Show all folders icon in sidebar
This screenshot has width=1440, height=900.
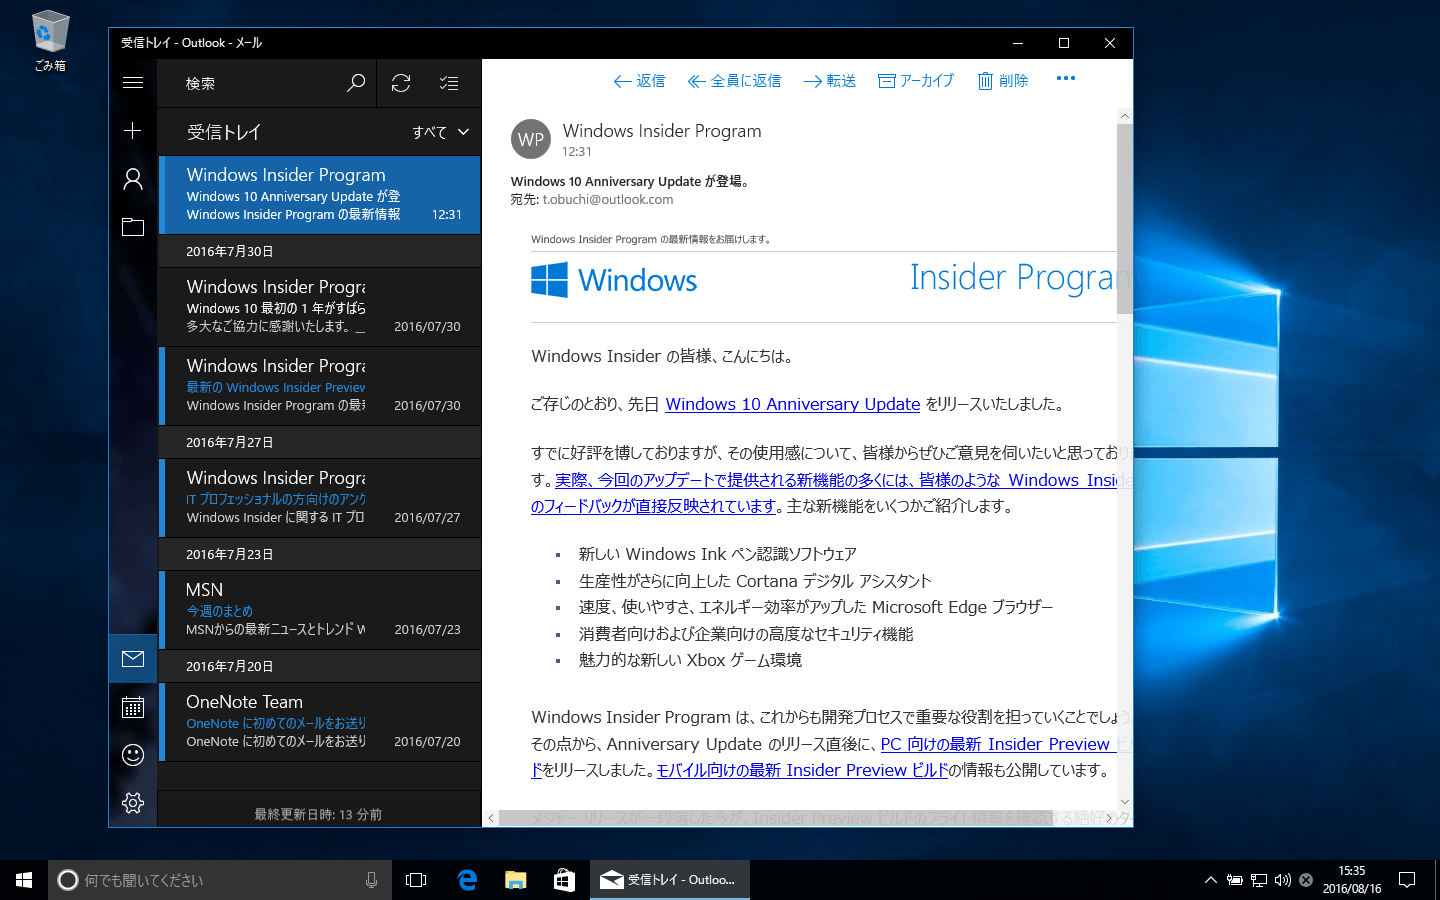[x=133, y=227]
